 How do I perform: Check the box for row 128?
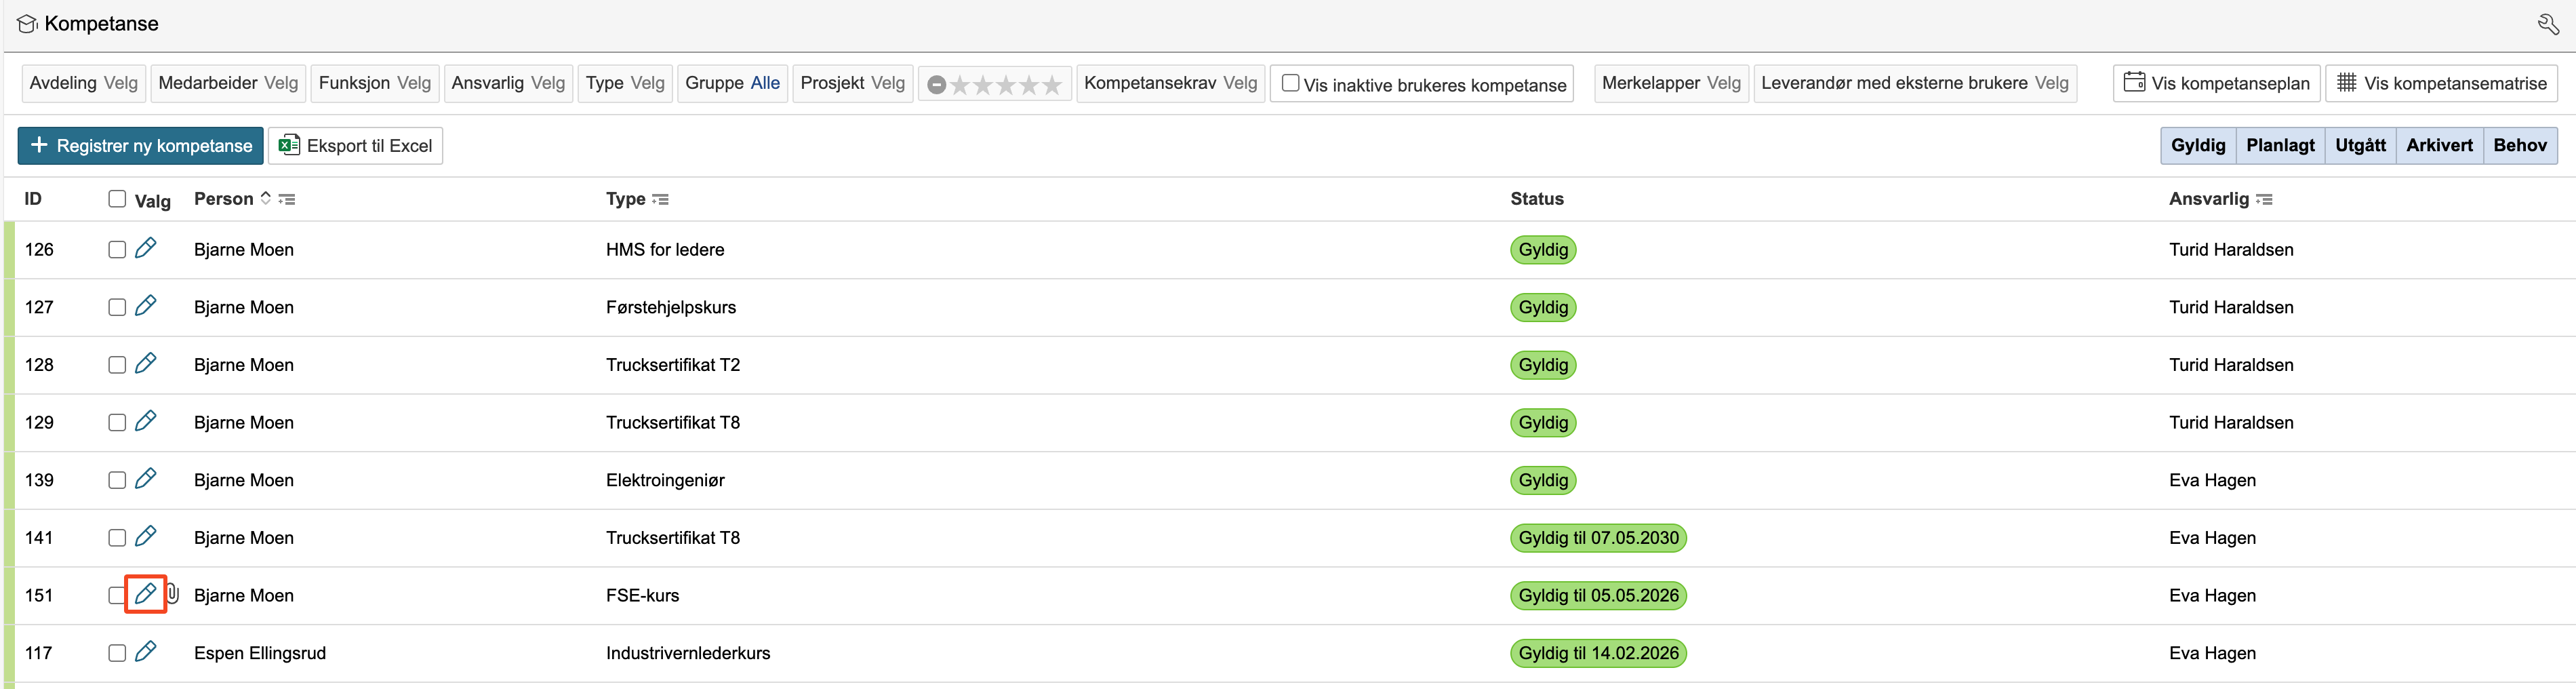pos(117,365)
